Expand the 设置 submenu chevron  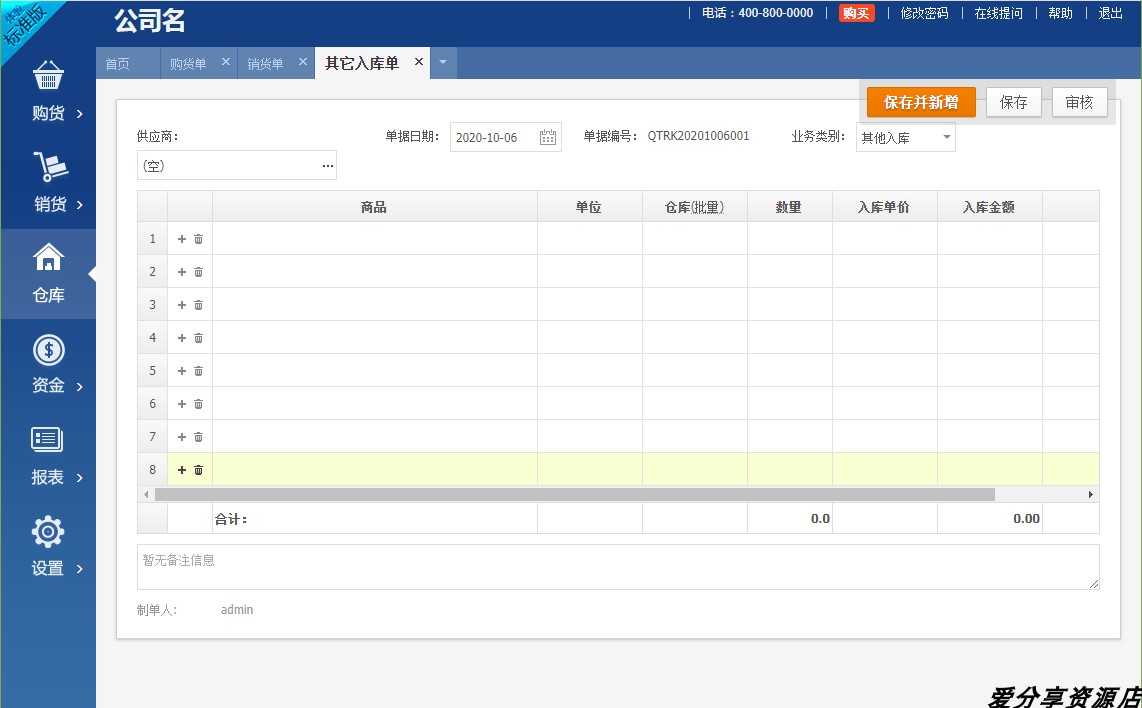coord(79,568)
